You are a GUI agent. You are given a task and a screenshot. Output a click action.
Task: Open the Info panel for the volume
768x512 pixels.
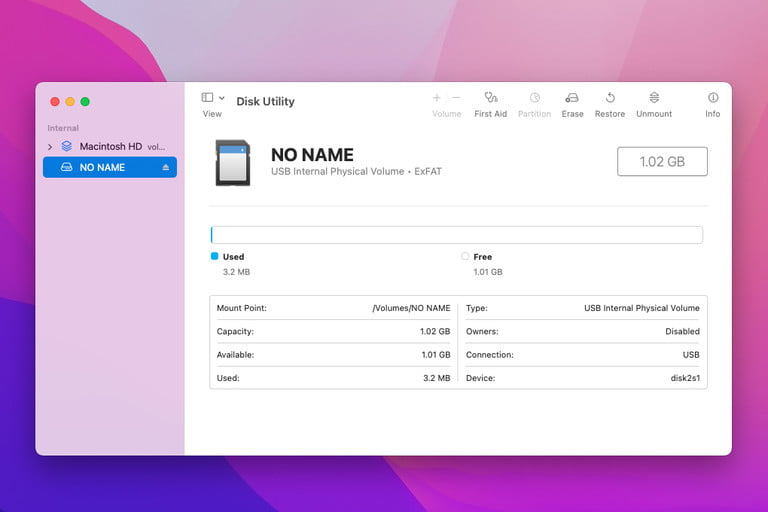coord(712,98)
